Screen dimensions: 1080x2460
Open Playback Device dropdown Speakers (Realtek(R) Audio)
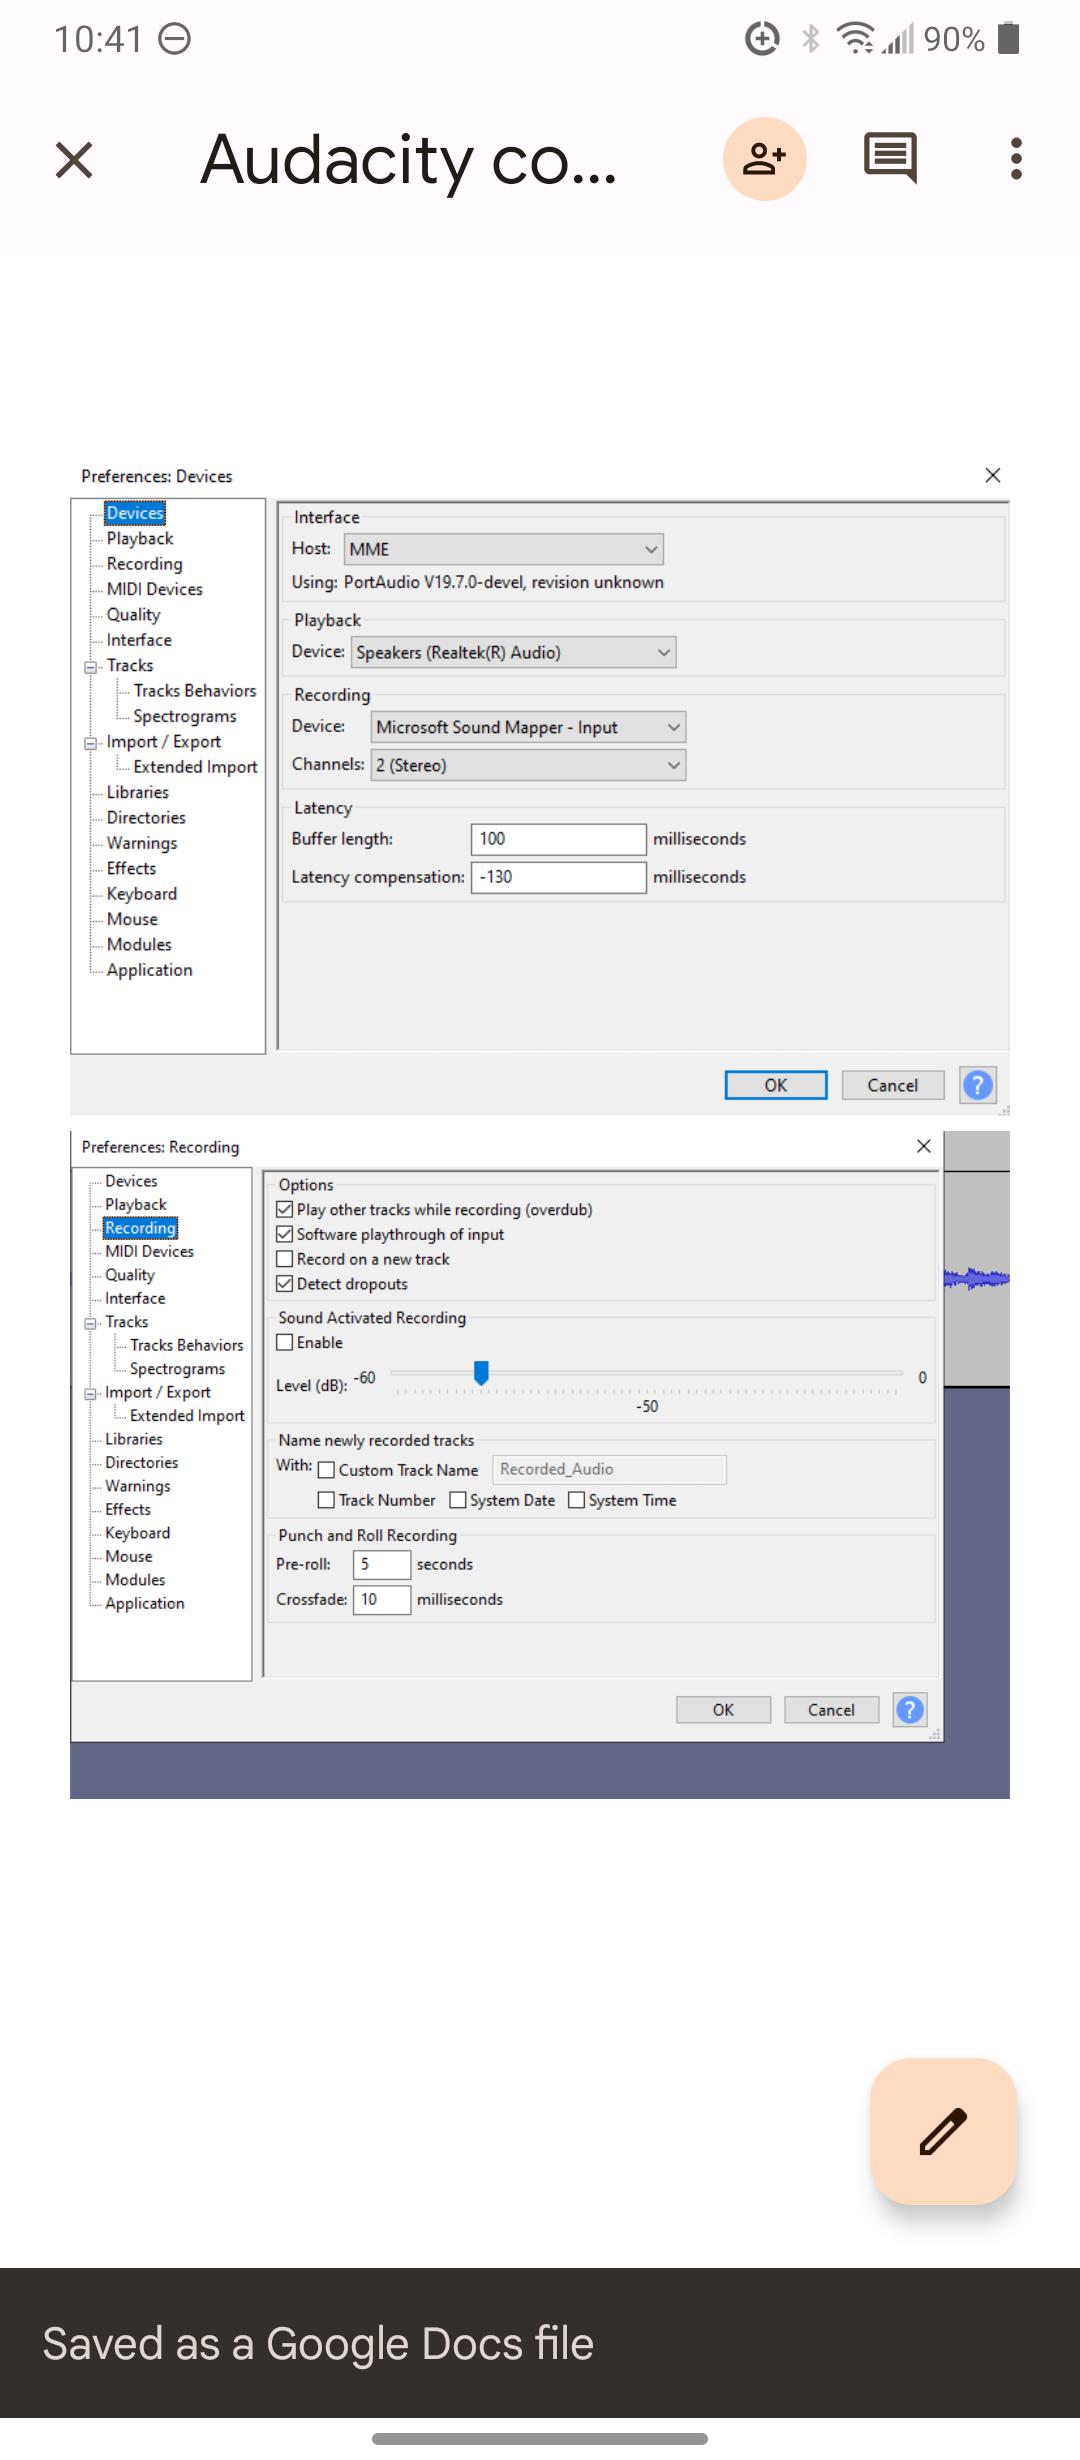coord(513,652)
